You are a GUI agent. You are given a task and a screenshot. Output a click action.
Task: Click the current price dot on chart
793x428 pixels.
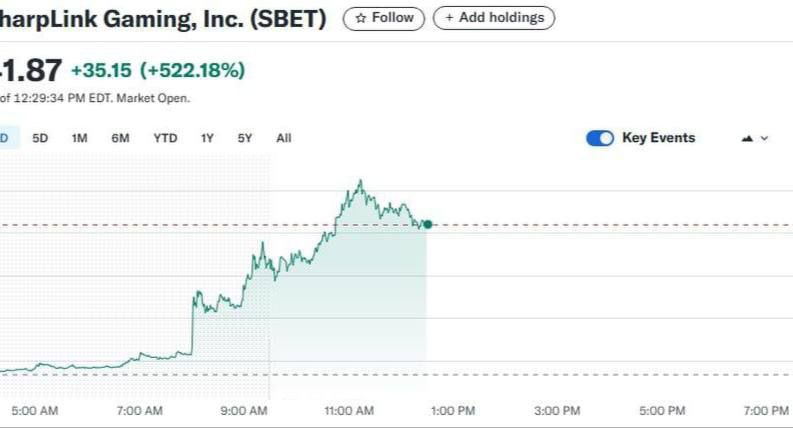point(427,224)
